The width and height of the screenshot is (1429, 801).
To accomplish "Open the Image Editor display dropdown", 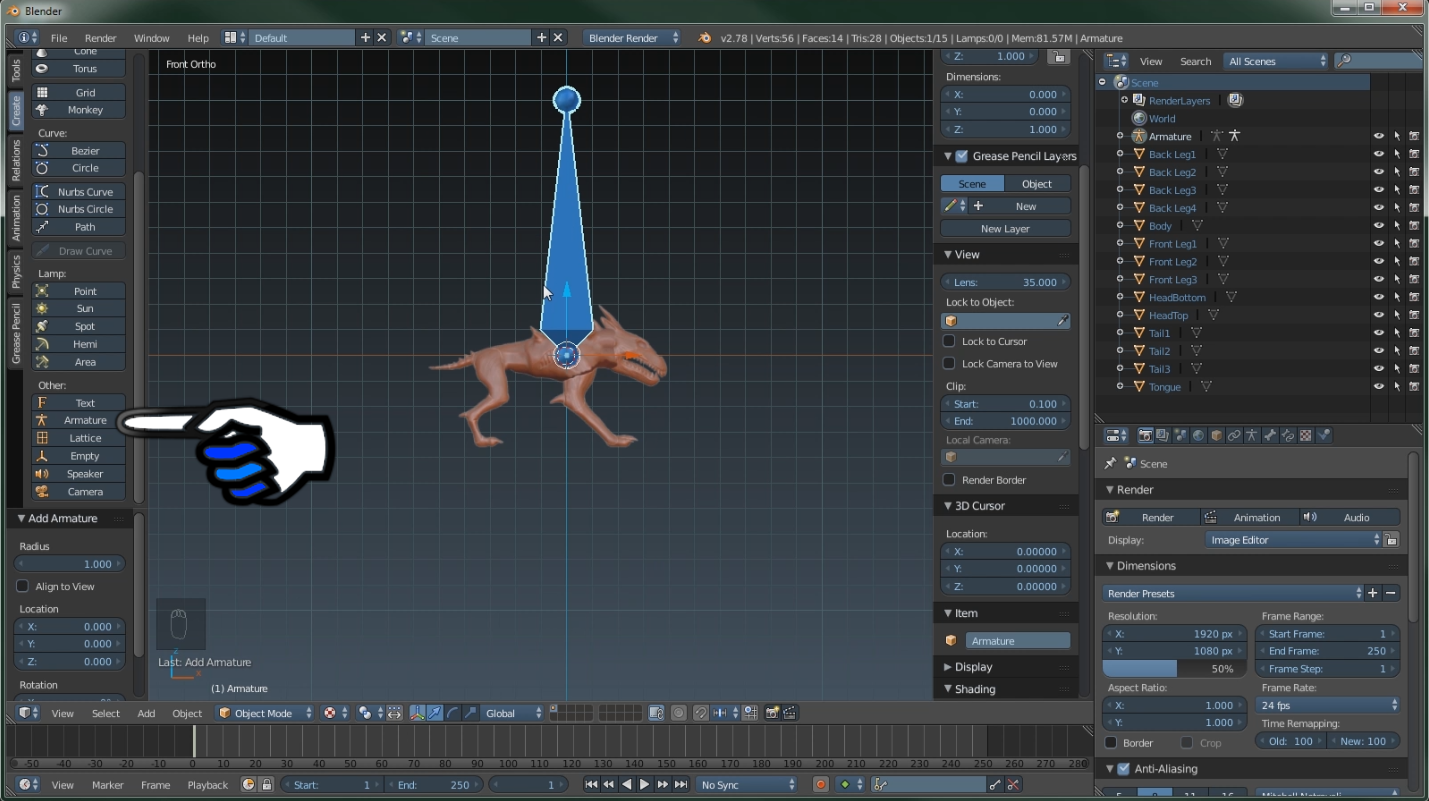I will [x=1293, y=540].
